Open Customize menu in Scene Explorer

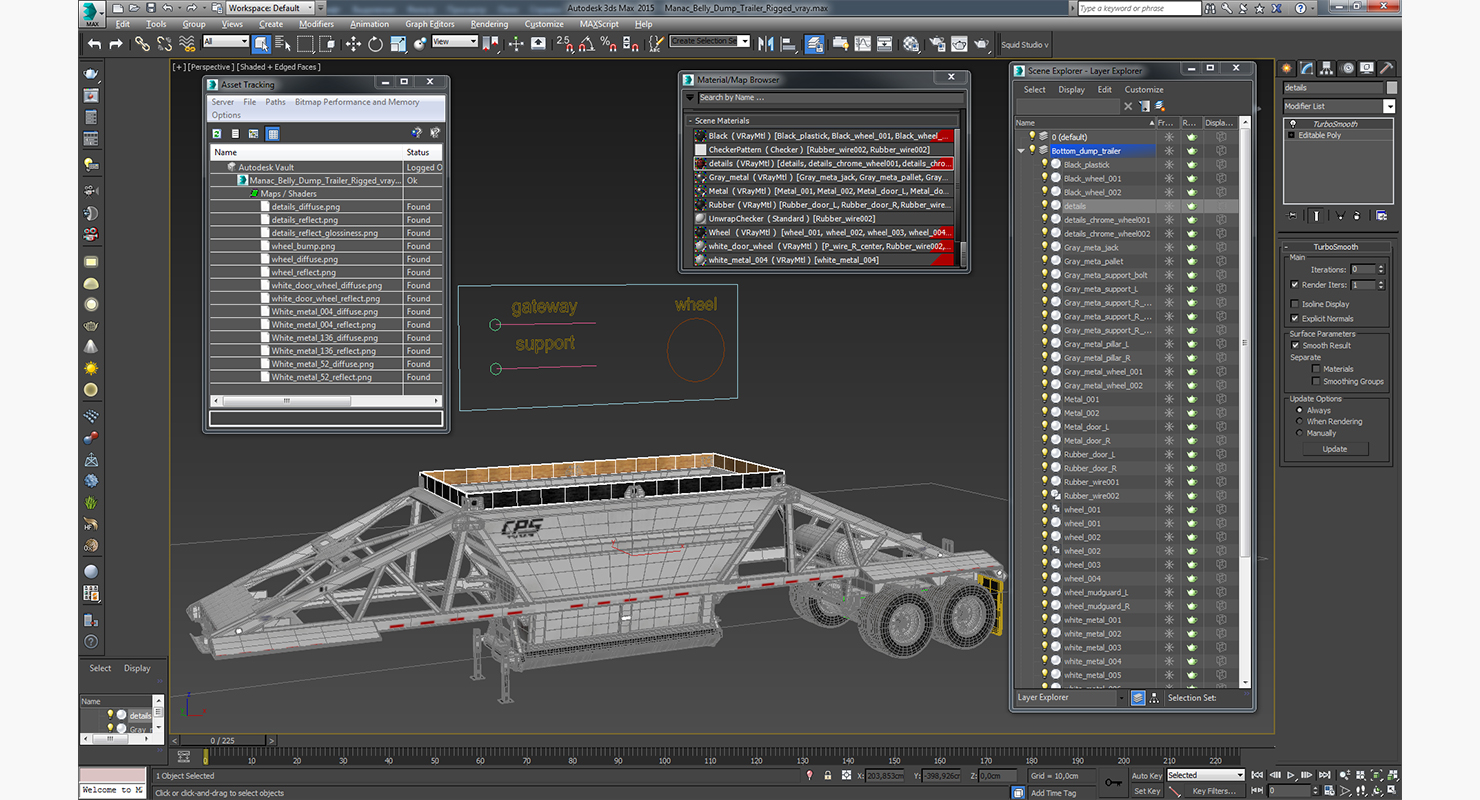(1144, 89)
